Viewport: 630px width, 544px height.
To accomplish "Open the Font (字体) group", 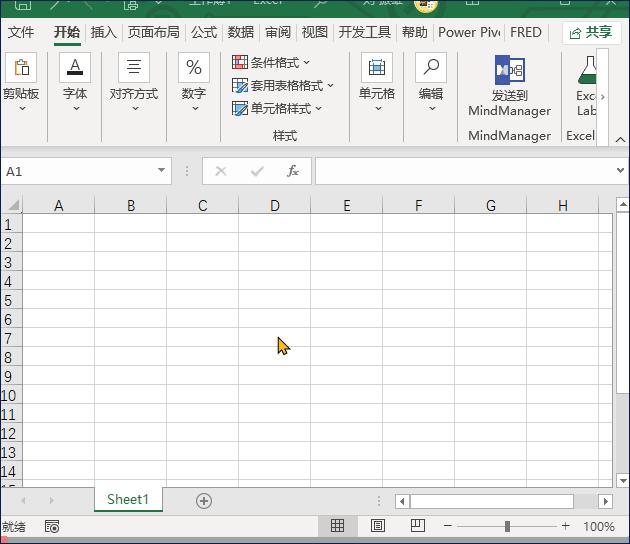I will 75,82.
